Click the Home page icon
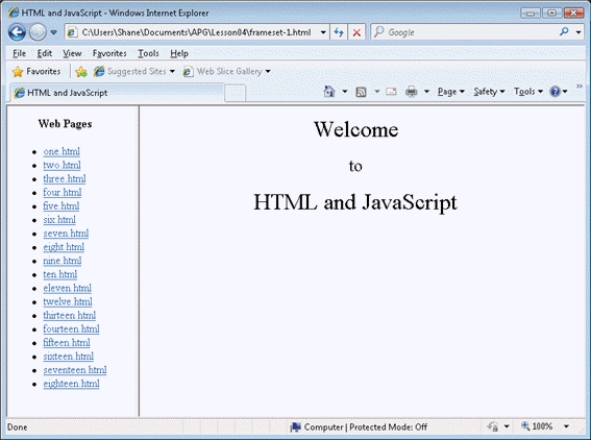The image size is (591, 440). (329, 92)
